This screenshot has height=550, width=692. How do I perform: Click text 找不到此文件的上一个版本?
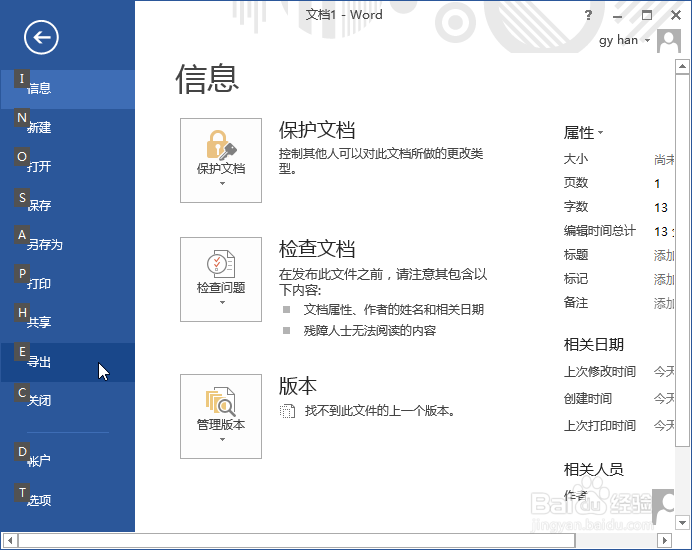(x=380, y=411)
